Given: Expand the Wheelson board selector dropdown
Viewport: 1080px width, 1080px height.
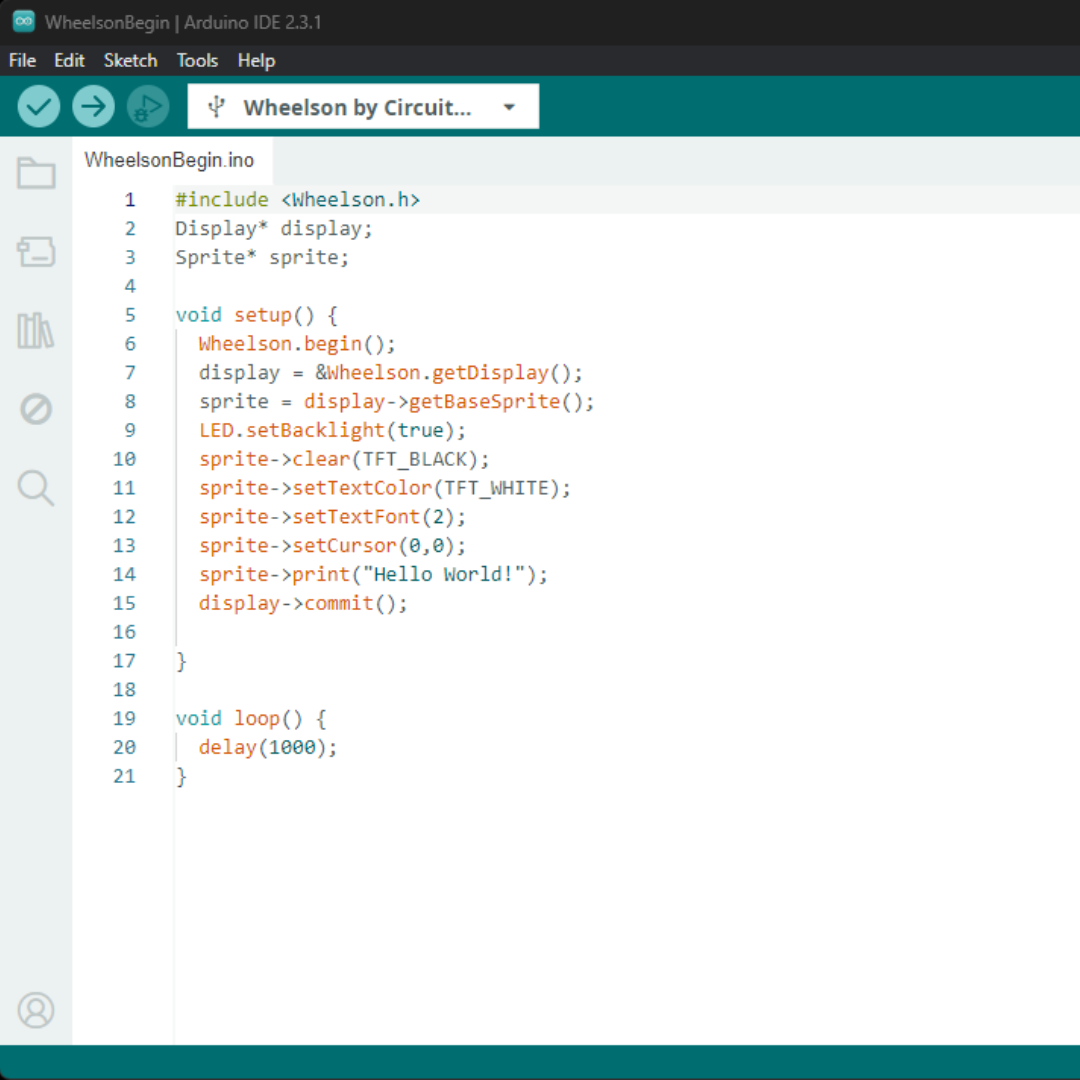Looking at the screenshot, I should click(357, 107).
